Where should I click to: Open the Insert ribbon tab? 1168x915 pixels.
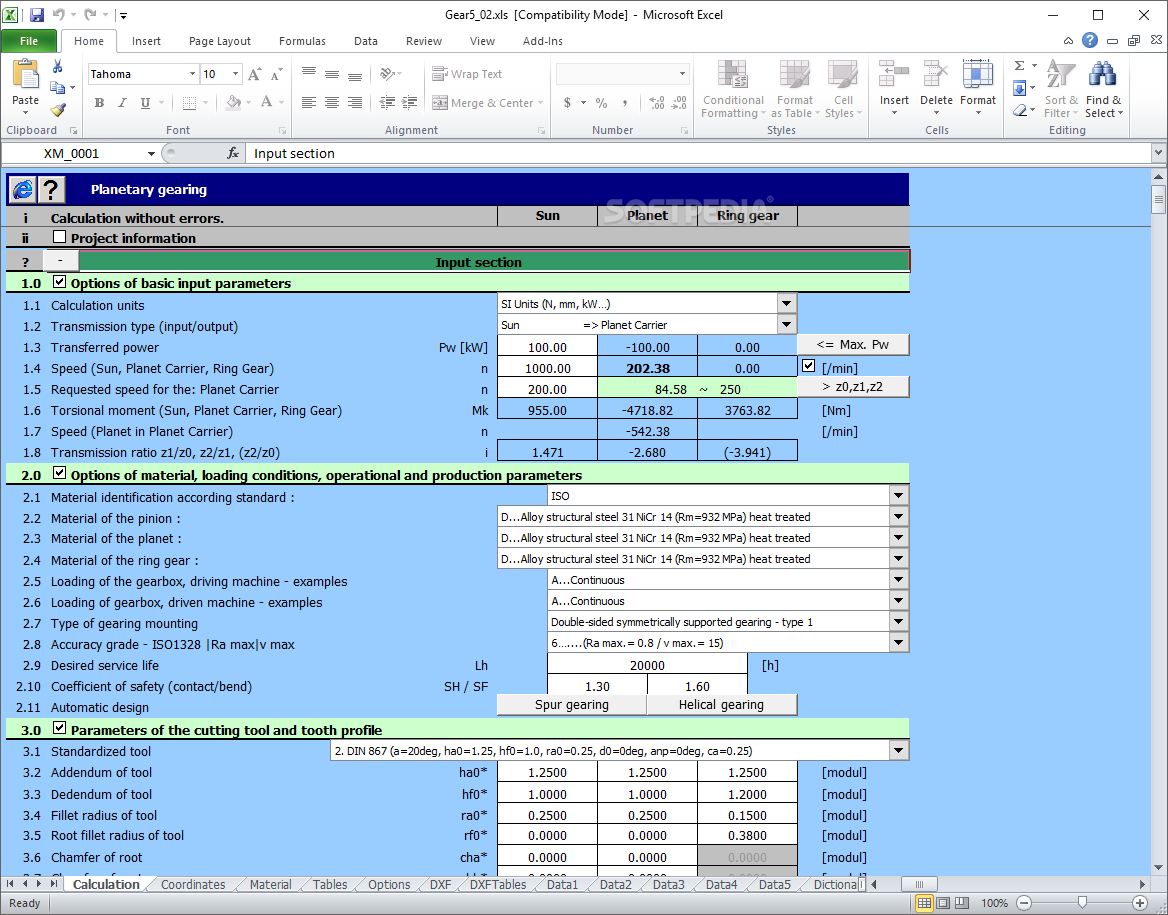tap(146, 41)
